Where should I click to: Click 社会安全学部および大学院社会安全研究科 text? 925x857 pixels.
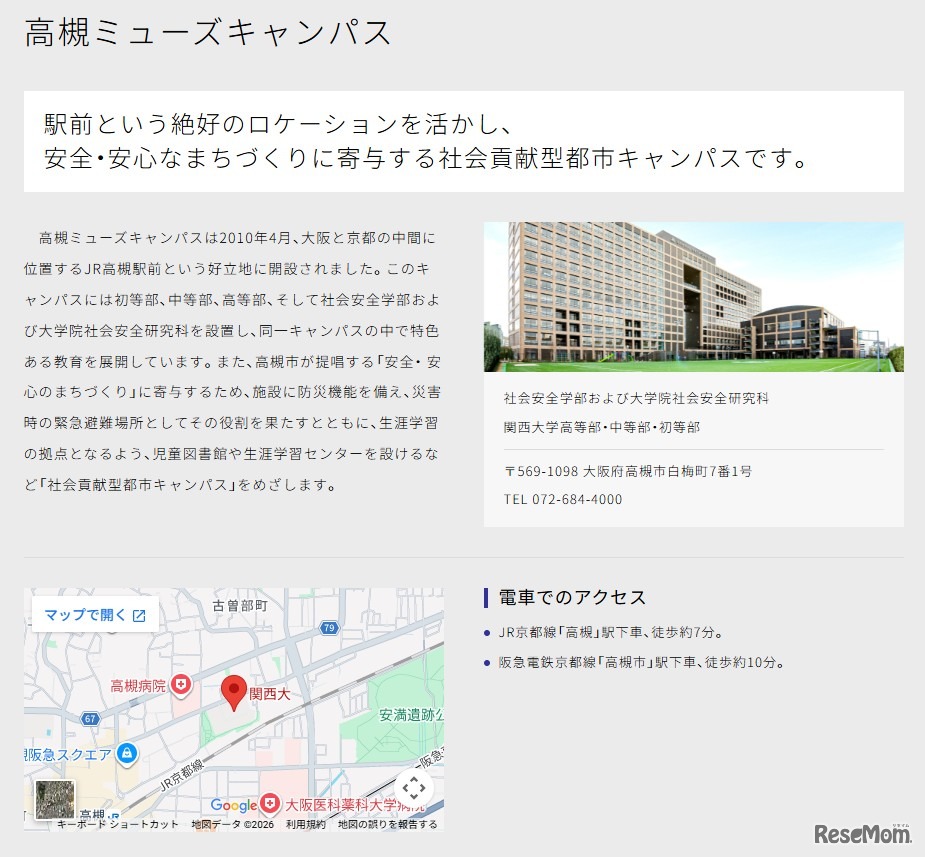click(x=636, y=398)
